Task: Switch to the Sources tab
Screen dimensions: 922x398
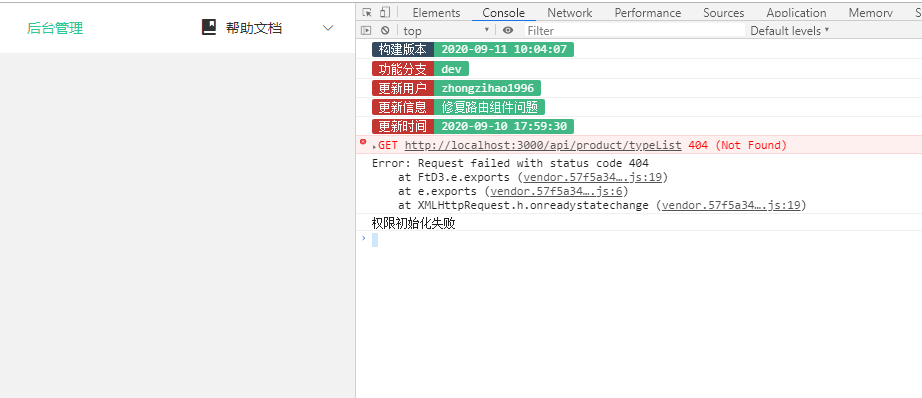Action: pos(723,12)
